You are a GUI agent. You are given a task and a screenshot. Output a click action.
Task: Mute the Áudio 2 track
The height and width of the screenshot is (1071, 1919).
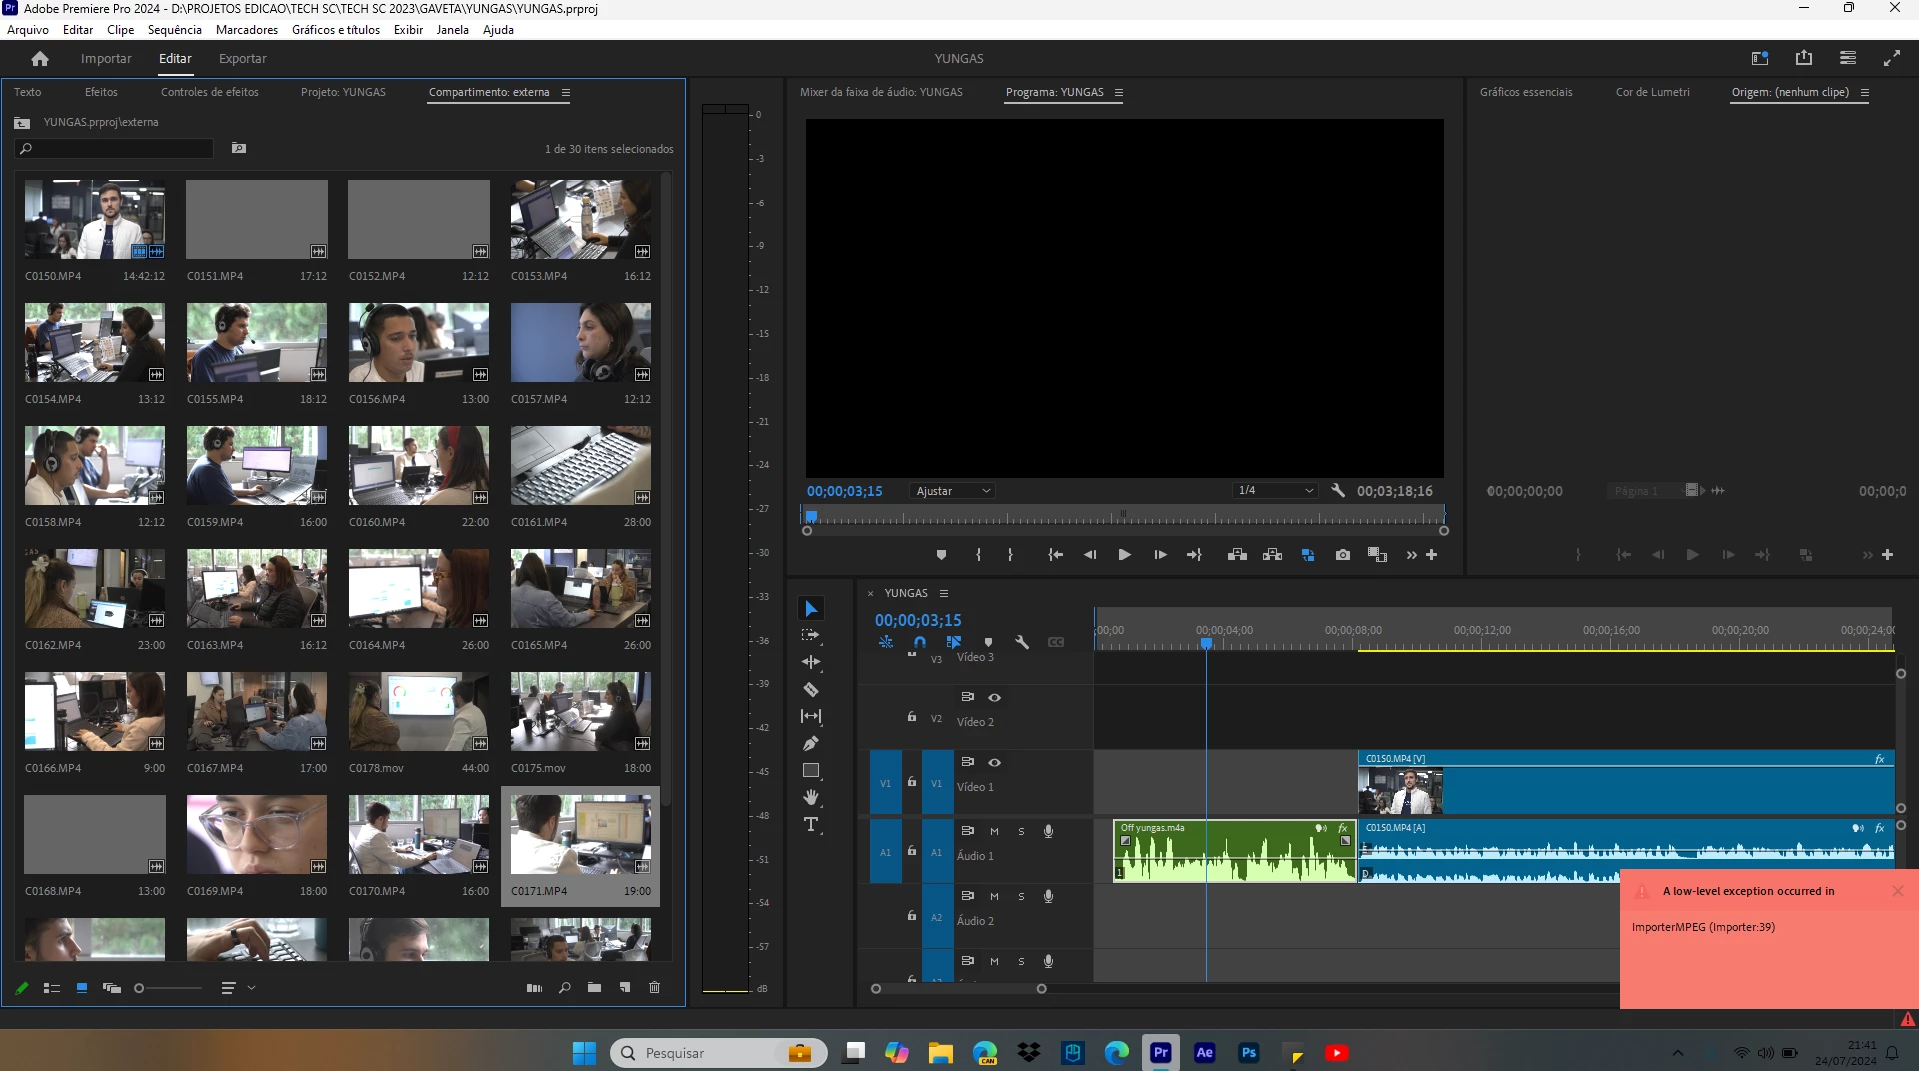(x=994, y=896)
